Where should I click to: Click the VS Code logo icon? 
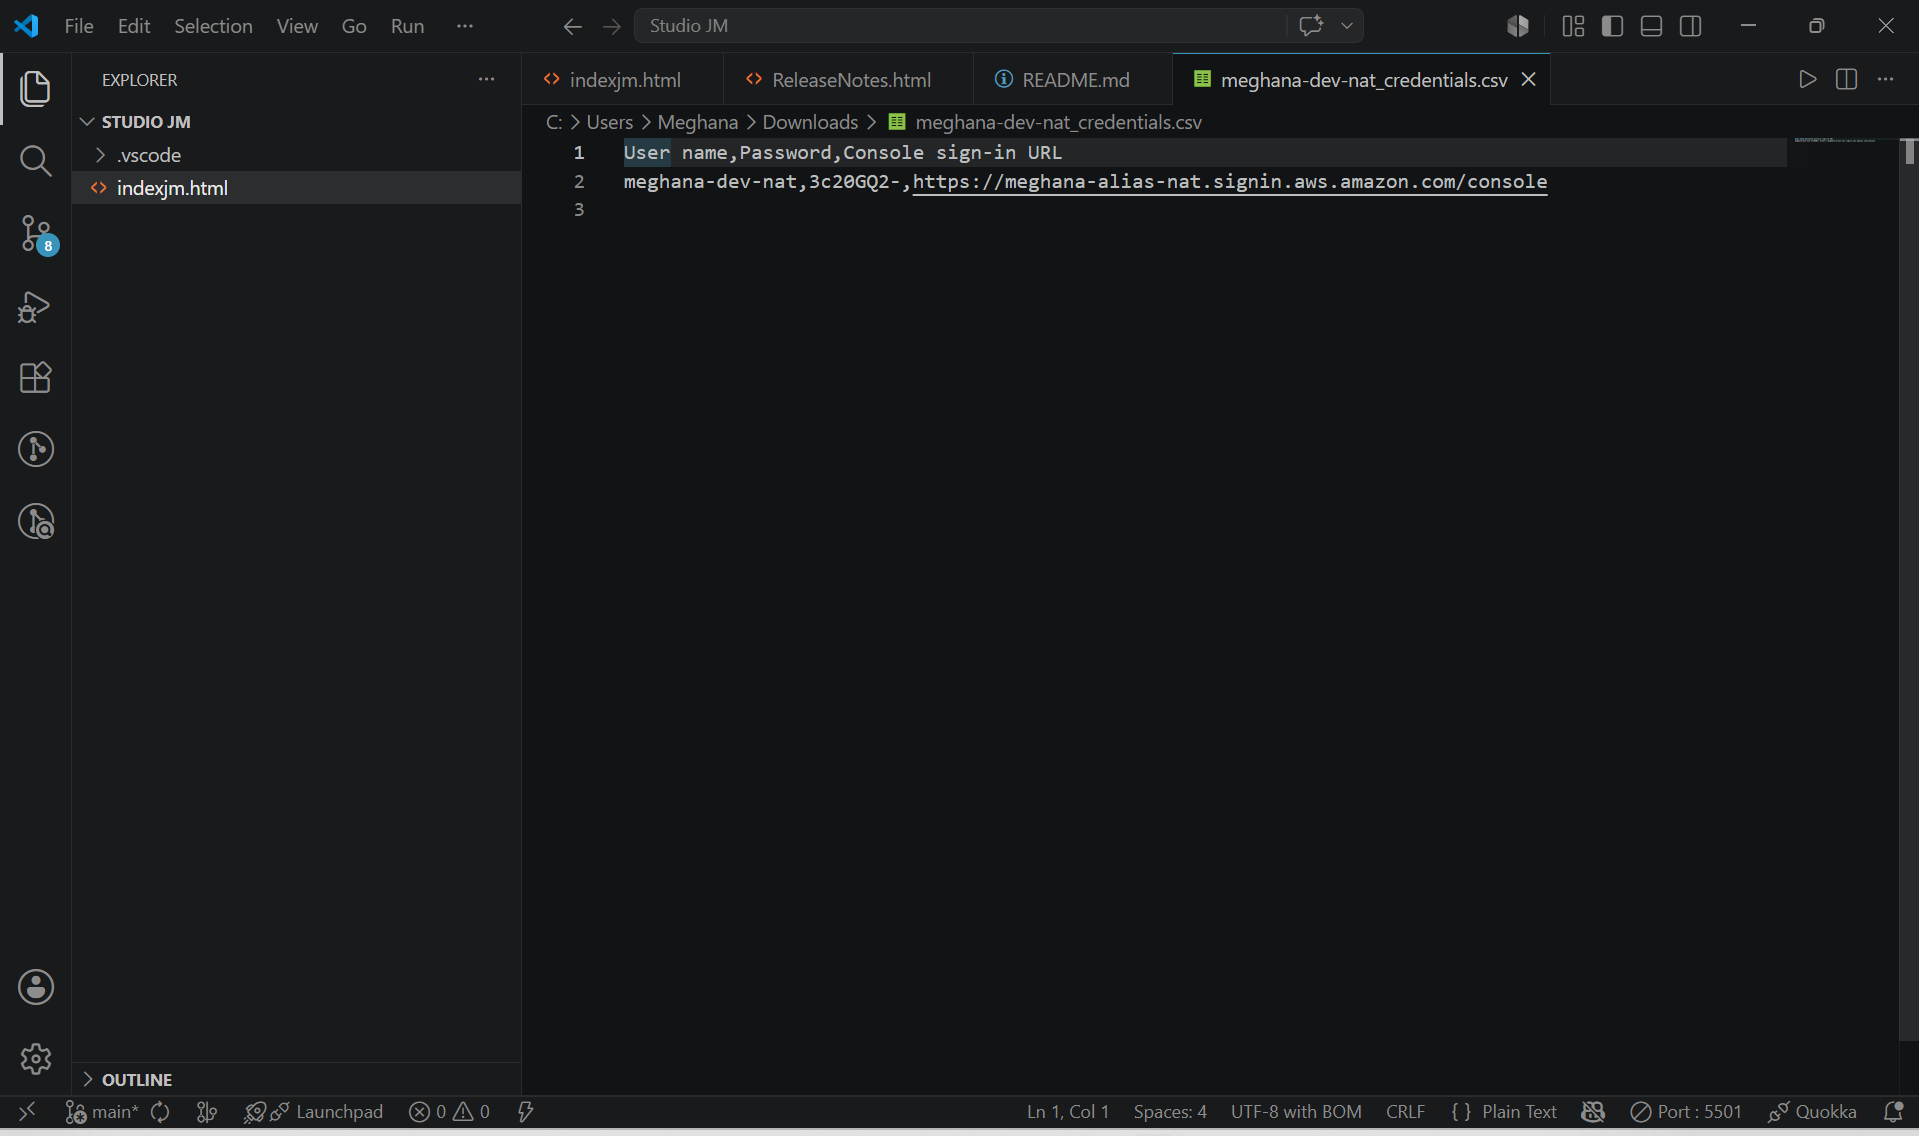(27, 25)
